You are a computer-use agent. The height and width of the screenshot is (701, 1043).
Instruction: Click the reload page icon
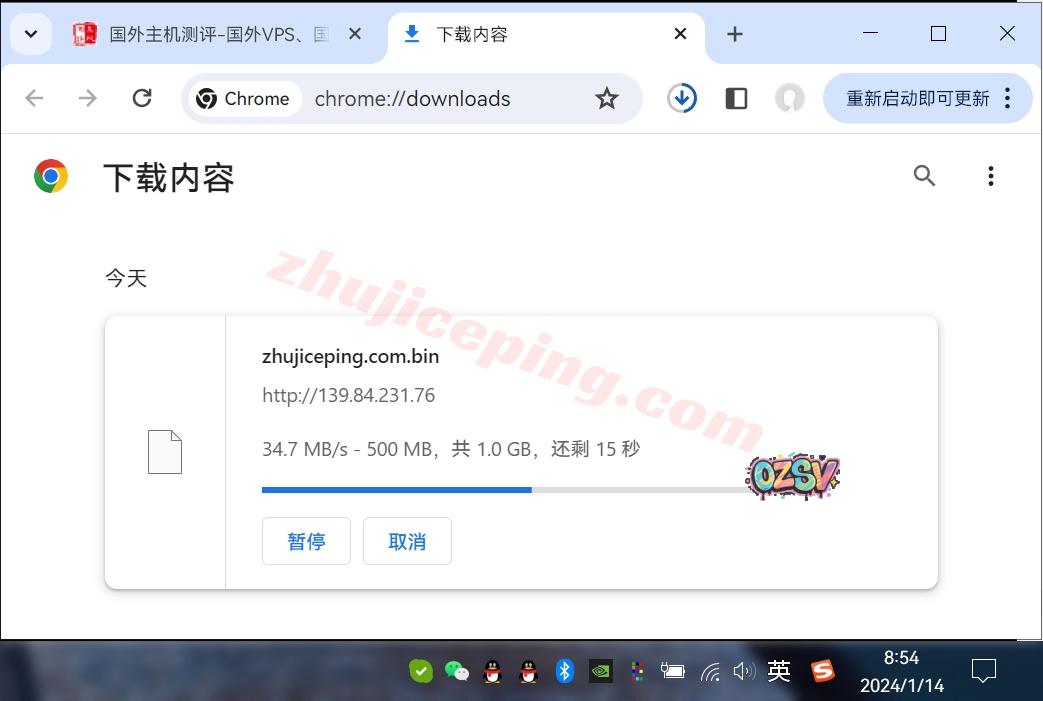pos(142,98)
